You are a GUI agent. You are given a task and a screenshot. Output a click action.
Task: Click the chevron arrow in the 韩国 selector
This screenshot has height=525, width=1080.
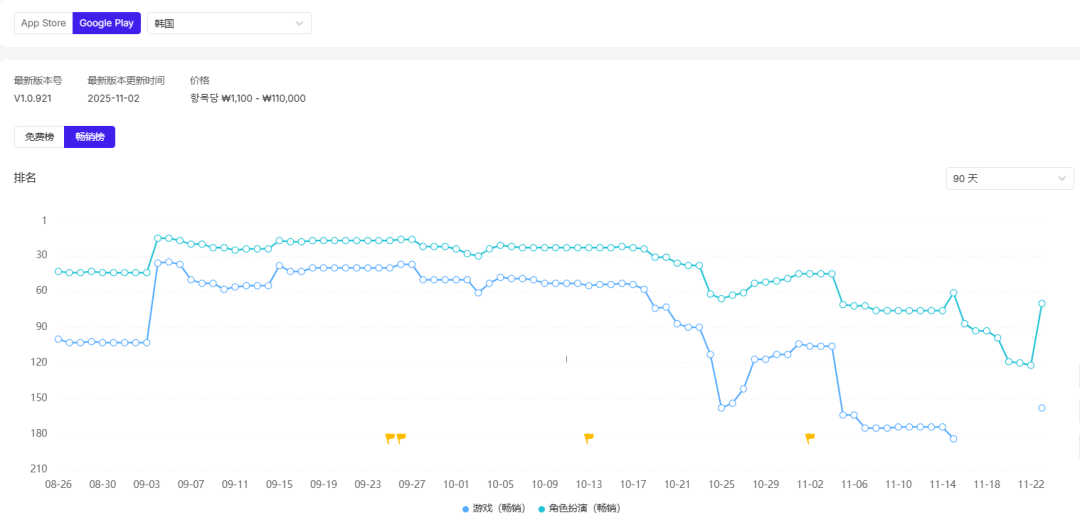pyautogui.click(x=299, y=23)
